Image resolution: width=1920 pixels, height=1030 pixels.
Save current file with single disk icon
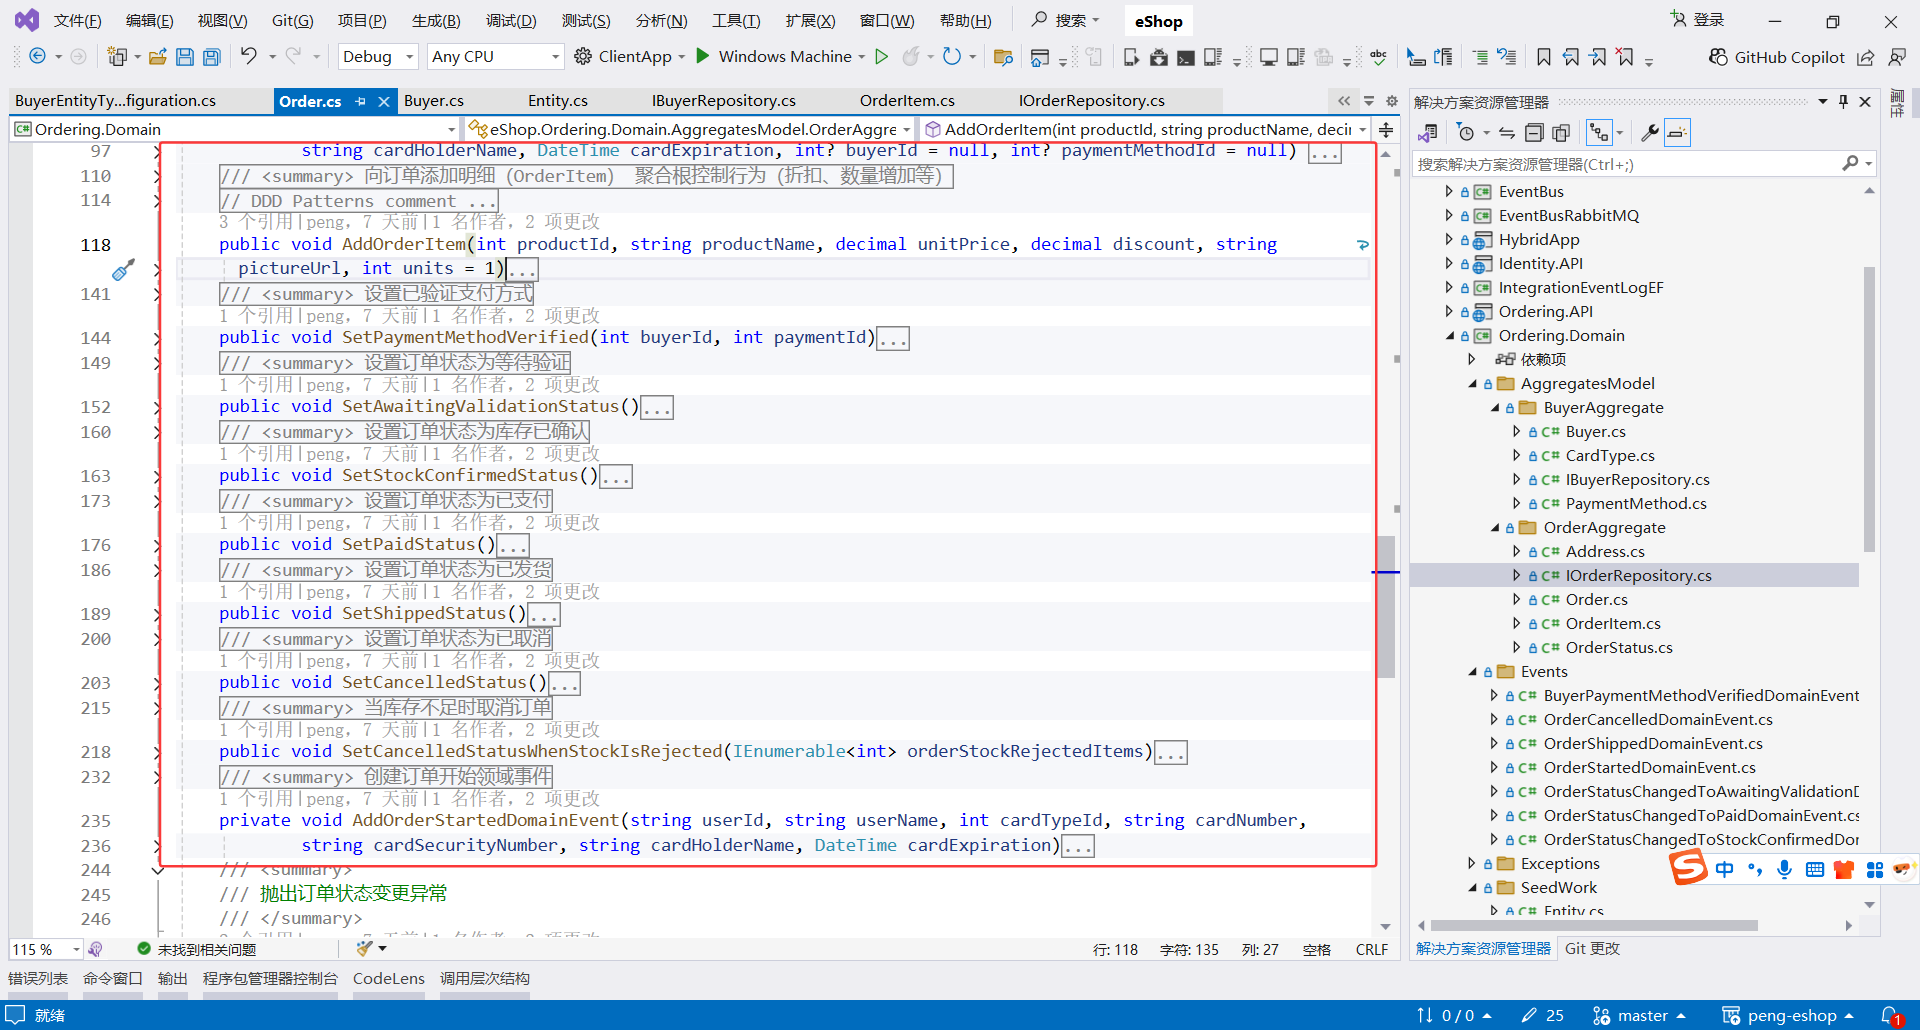point(184,57)
